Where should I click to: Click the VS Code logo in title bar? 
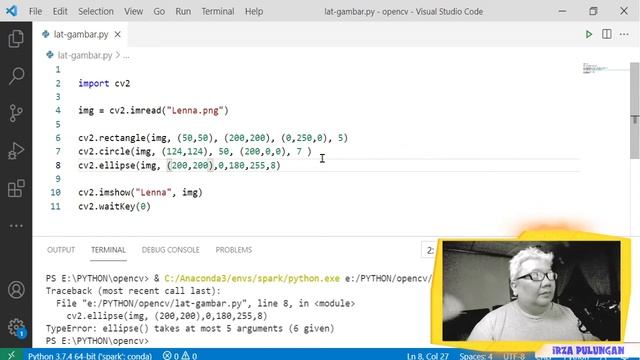pyautogui.click(x=11, y=11)
